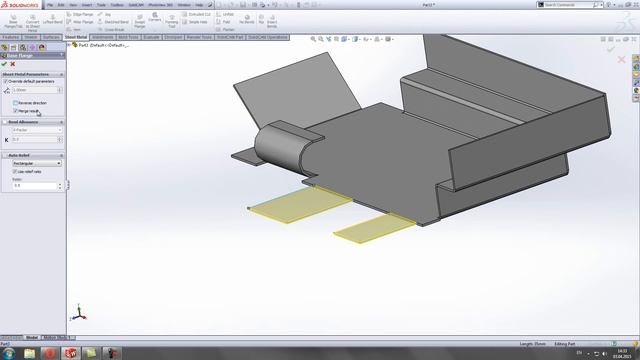Screen dimensions: 640x360
Task: Toggle Reverse direction checkbox
Action: tap(15, 103)
